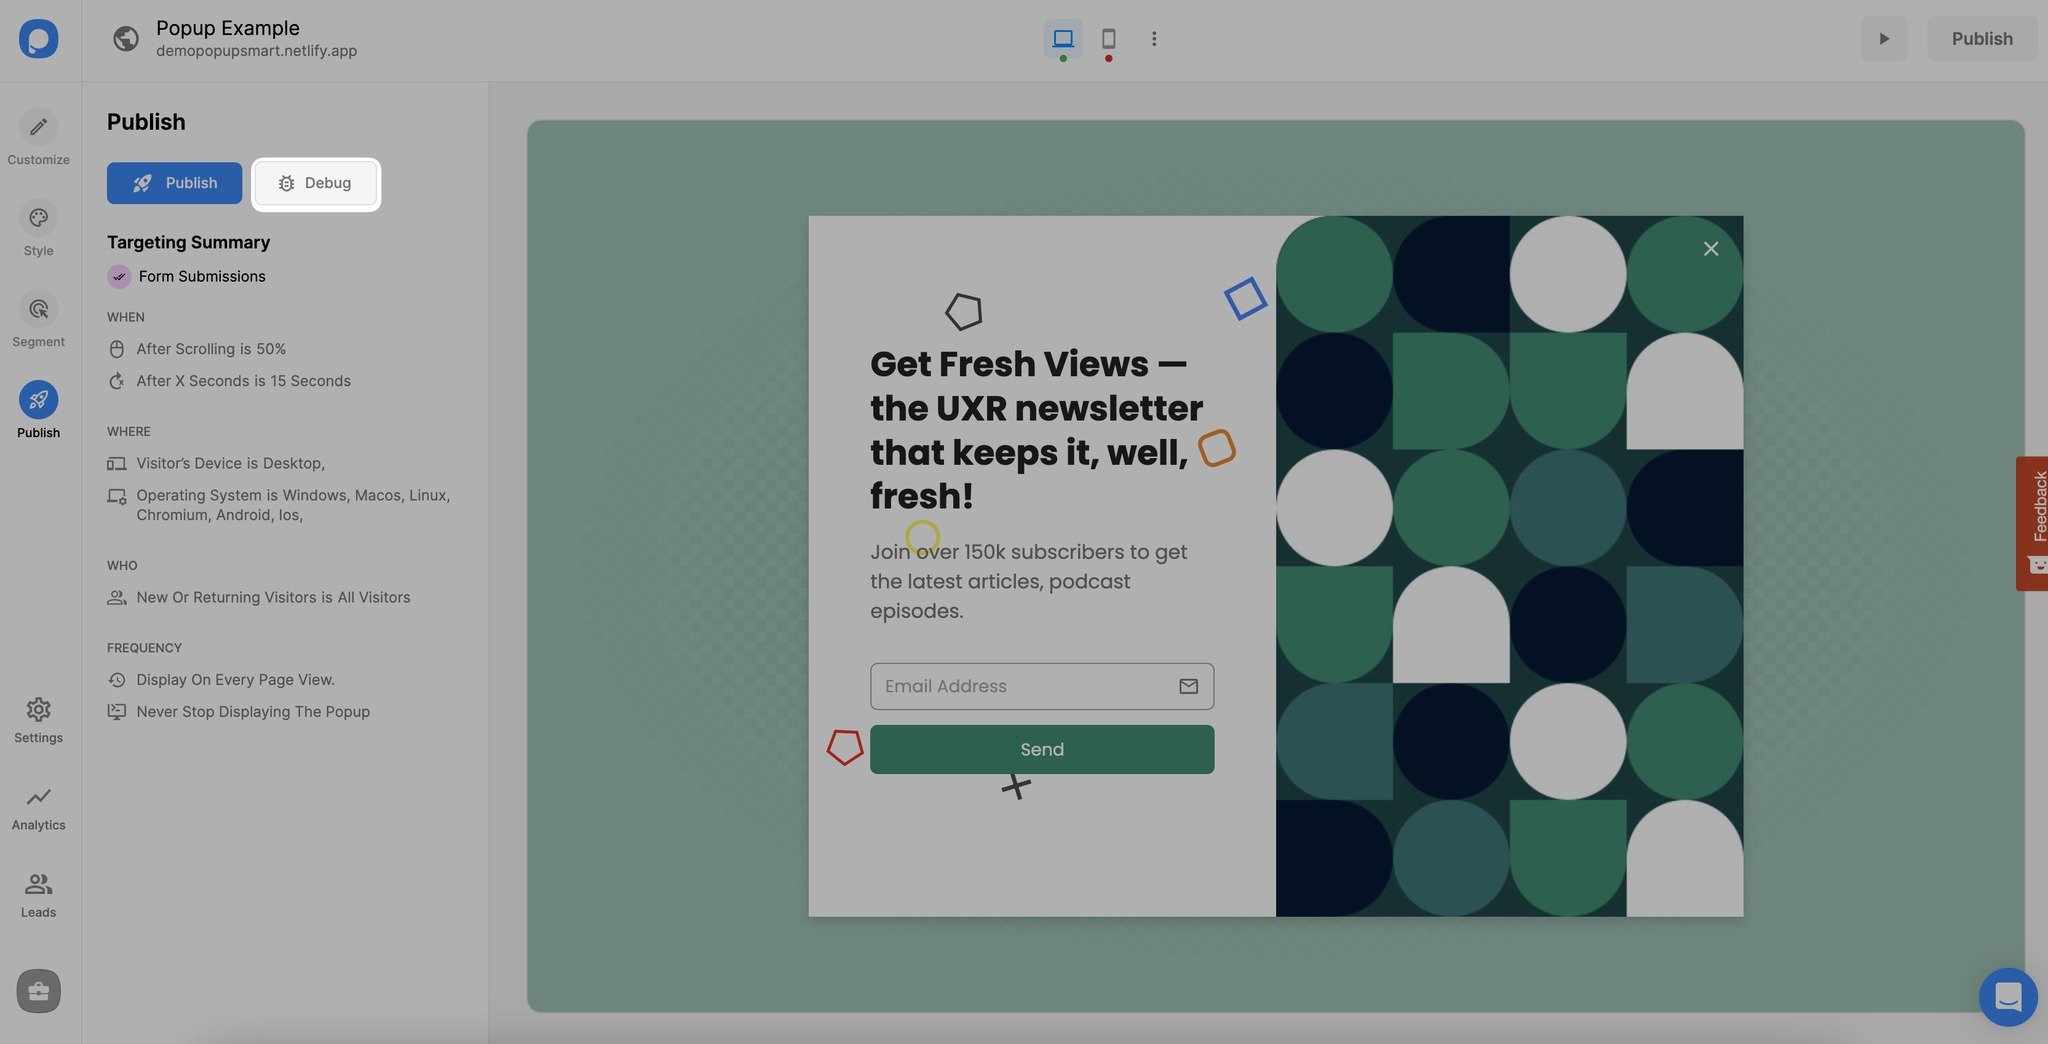Click the Email Address input field
2048x1044 pixels.
pos(1042,686)
